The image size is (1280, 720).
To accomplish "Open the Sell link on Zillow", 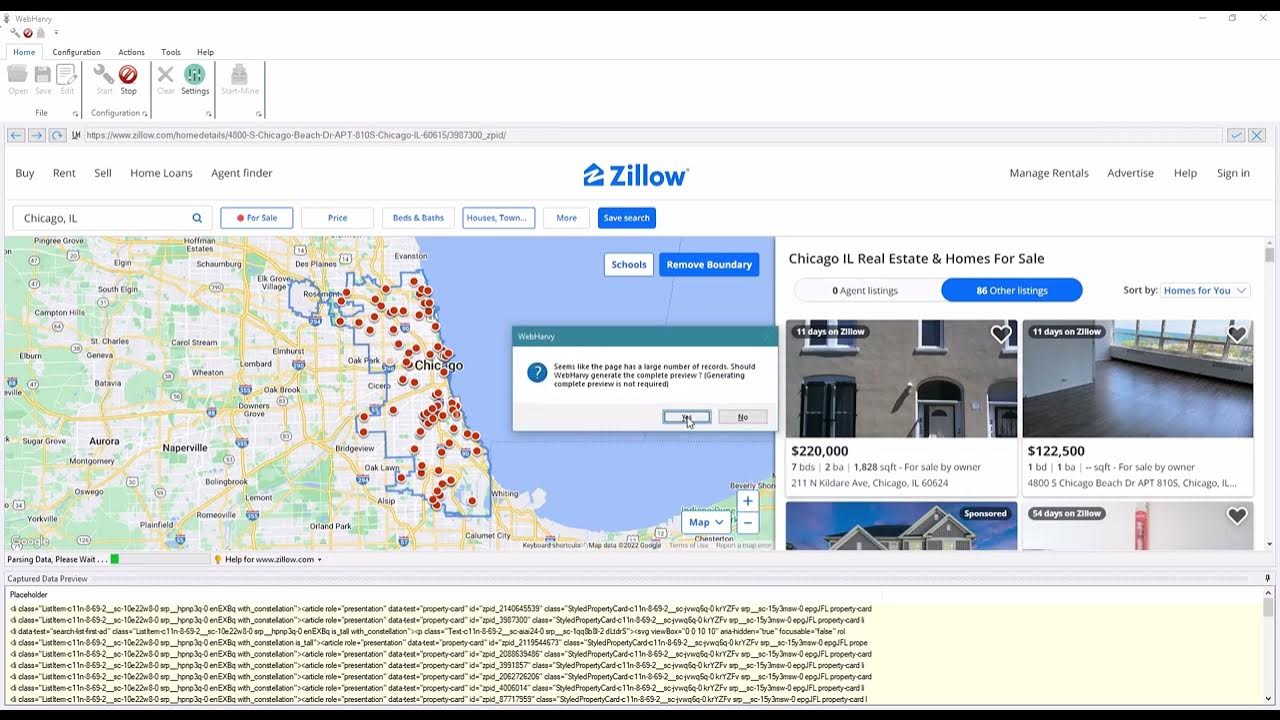I will click(x=103, y=173).
